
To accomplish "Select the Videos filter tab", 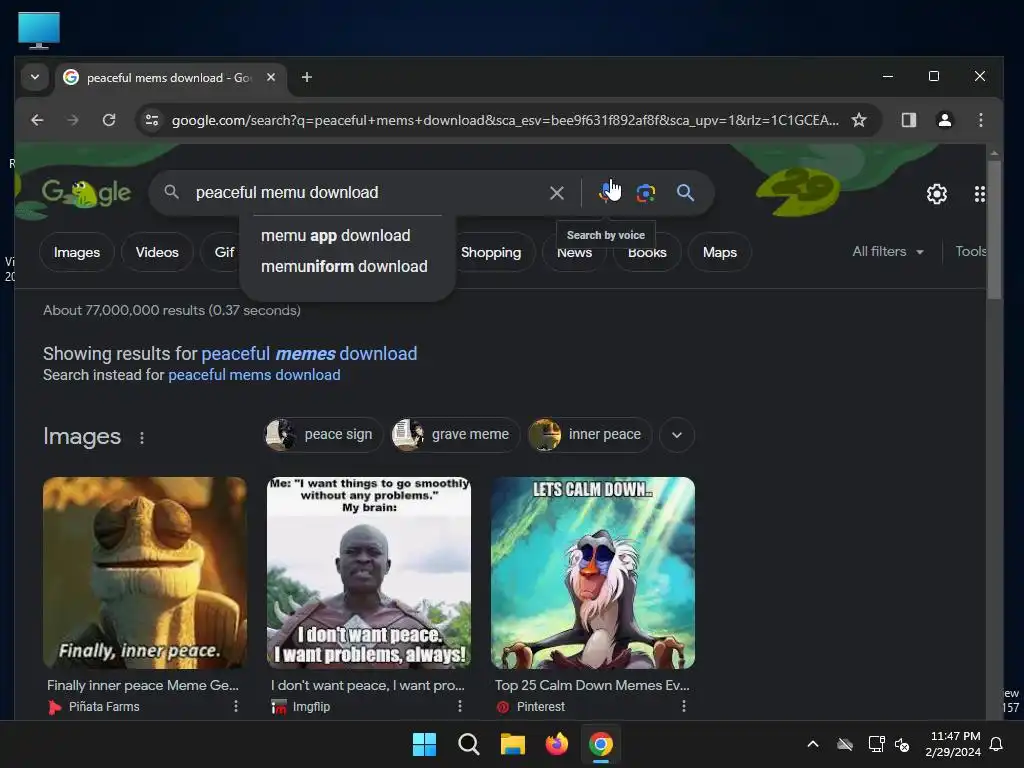I will tap(157, 252).
